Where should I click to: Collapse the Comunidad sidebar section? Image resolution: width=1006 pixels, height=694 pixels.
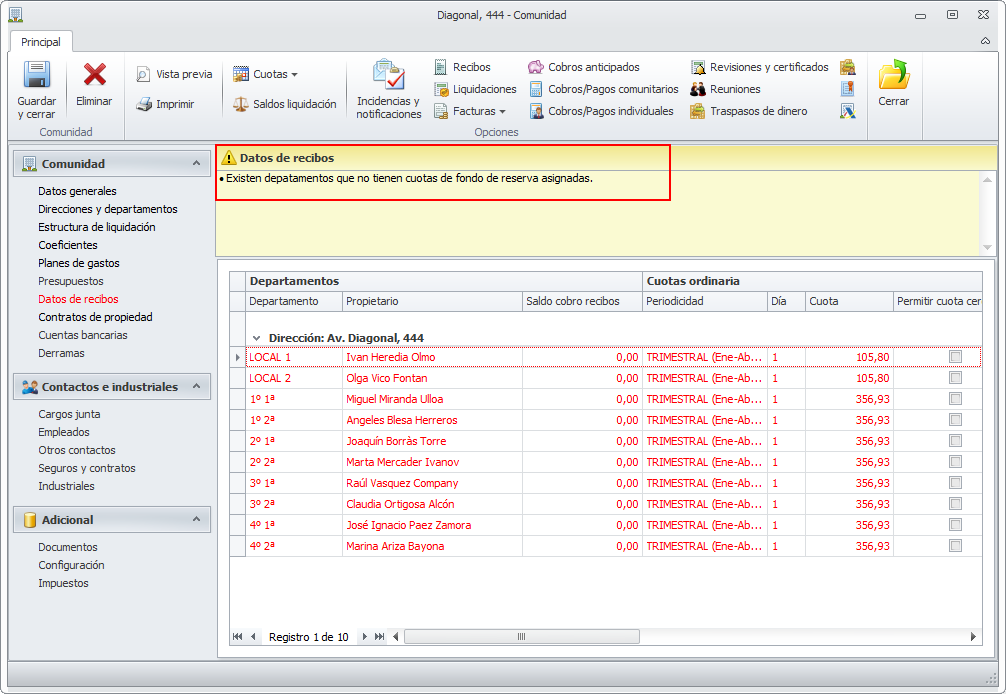click(x=196, y=164)
